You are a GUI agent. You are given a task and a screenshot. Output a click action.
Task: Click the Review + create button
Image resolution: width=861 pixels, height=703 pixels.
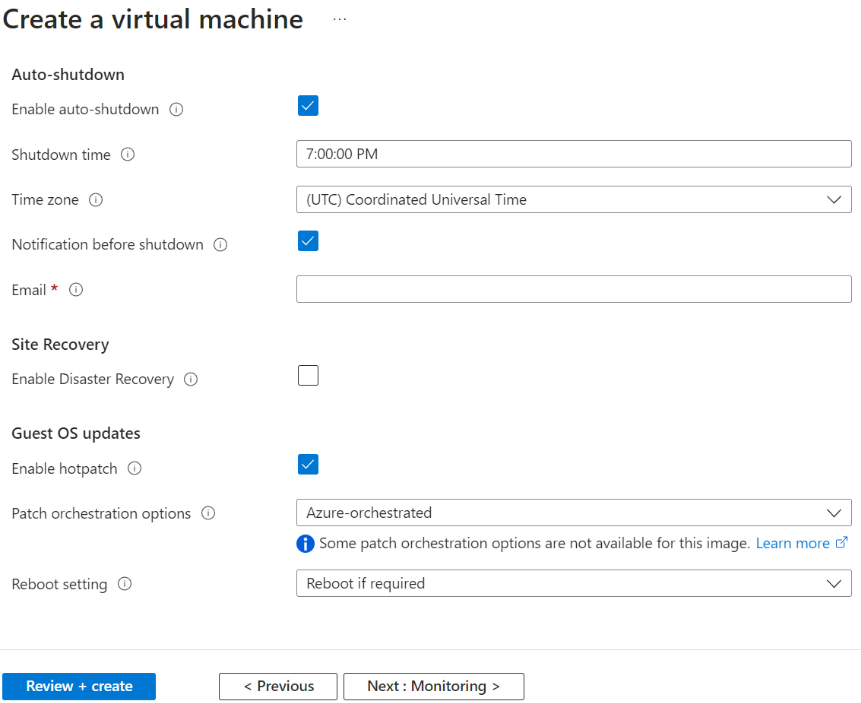click(x=79, y=686)
